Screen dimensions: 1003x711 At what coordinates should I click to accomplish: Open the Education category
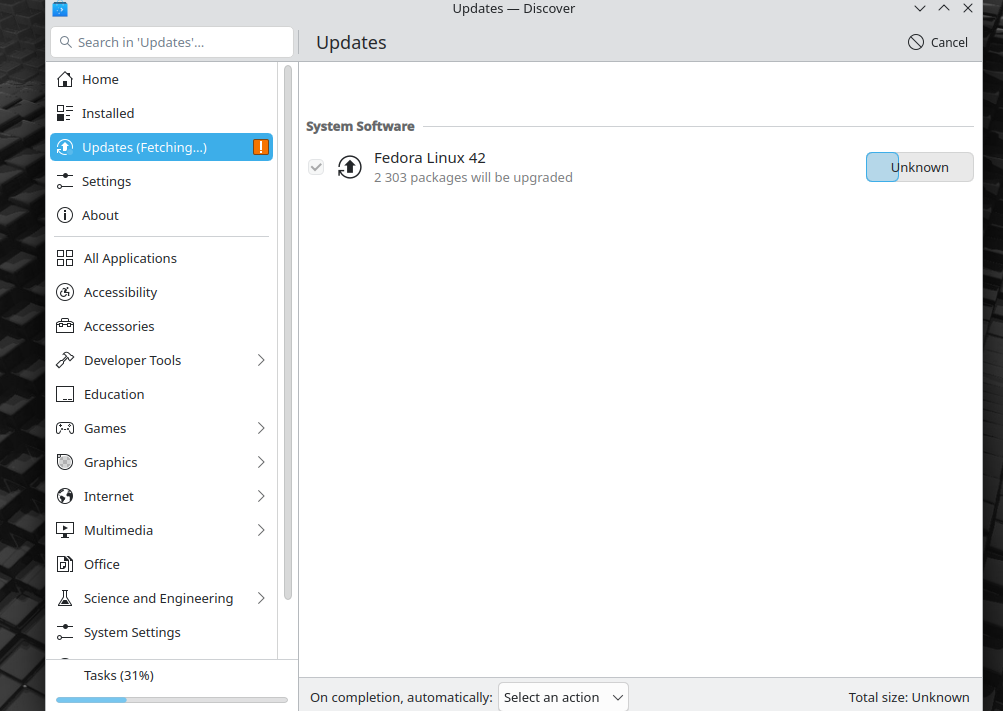click(161, 394)
